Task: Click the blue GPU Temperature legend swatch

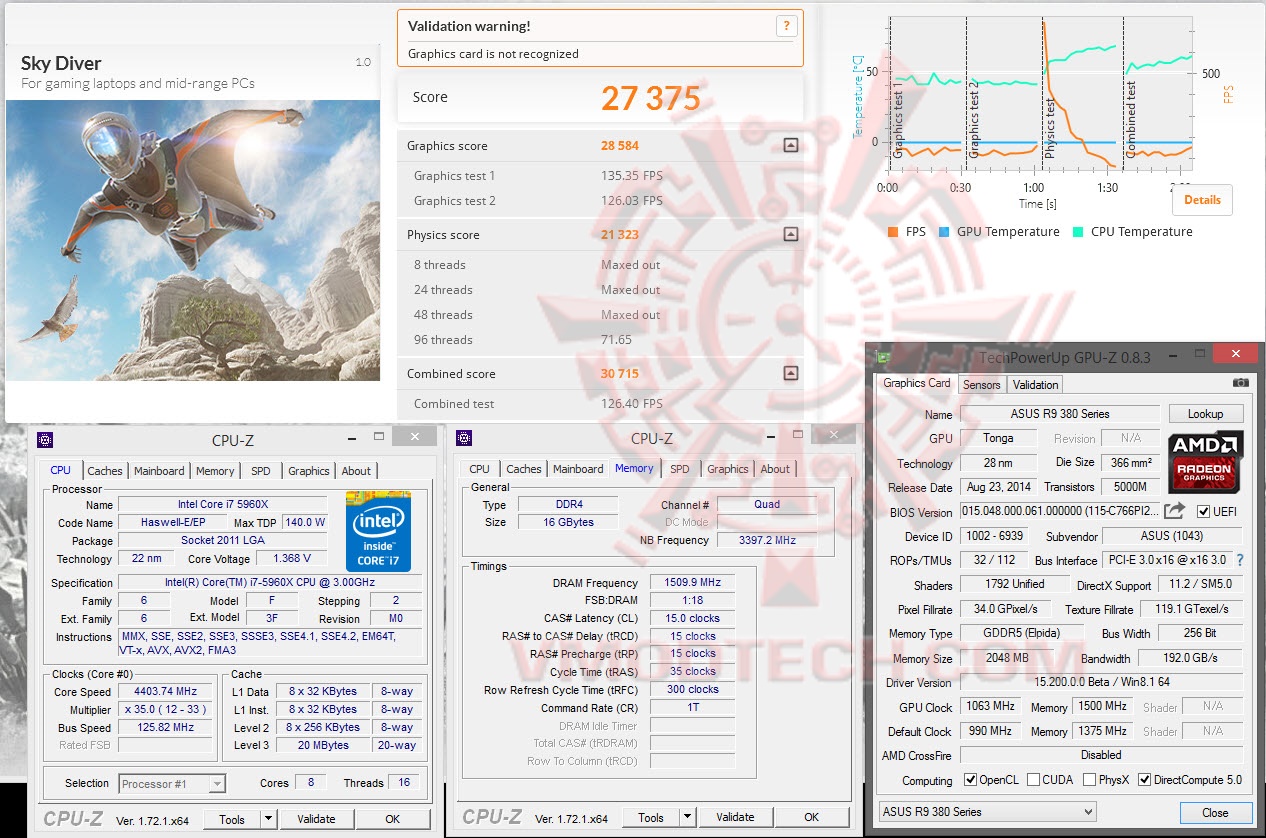Action: 944,232
